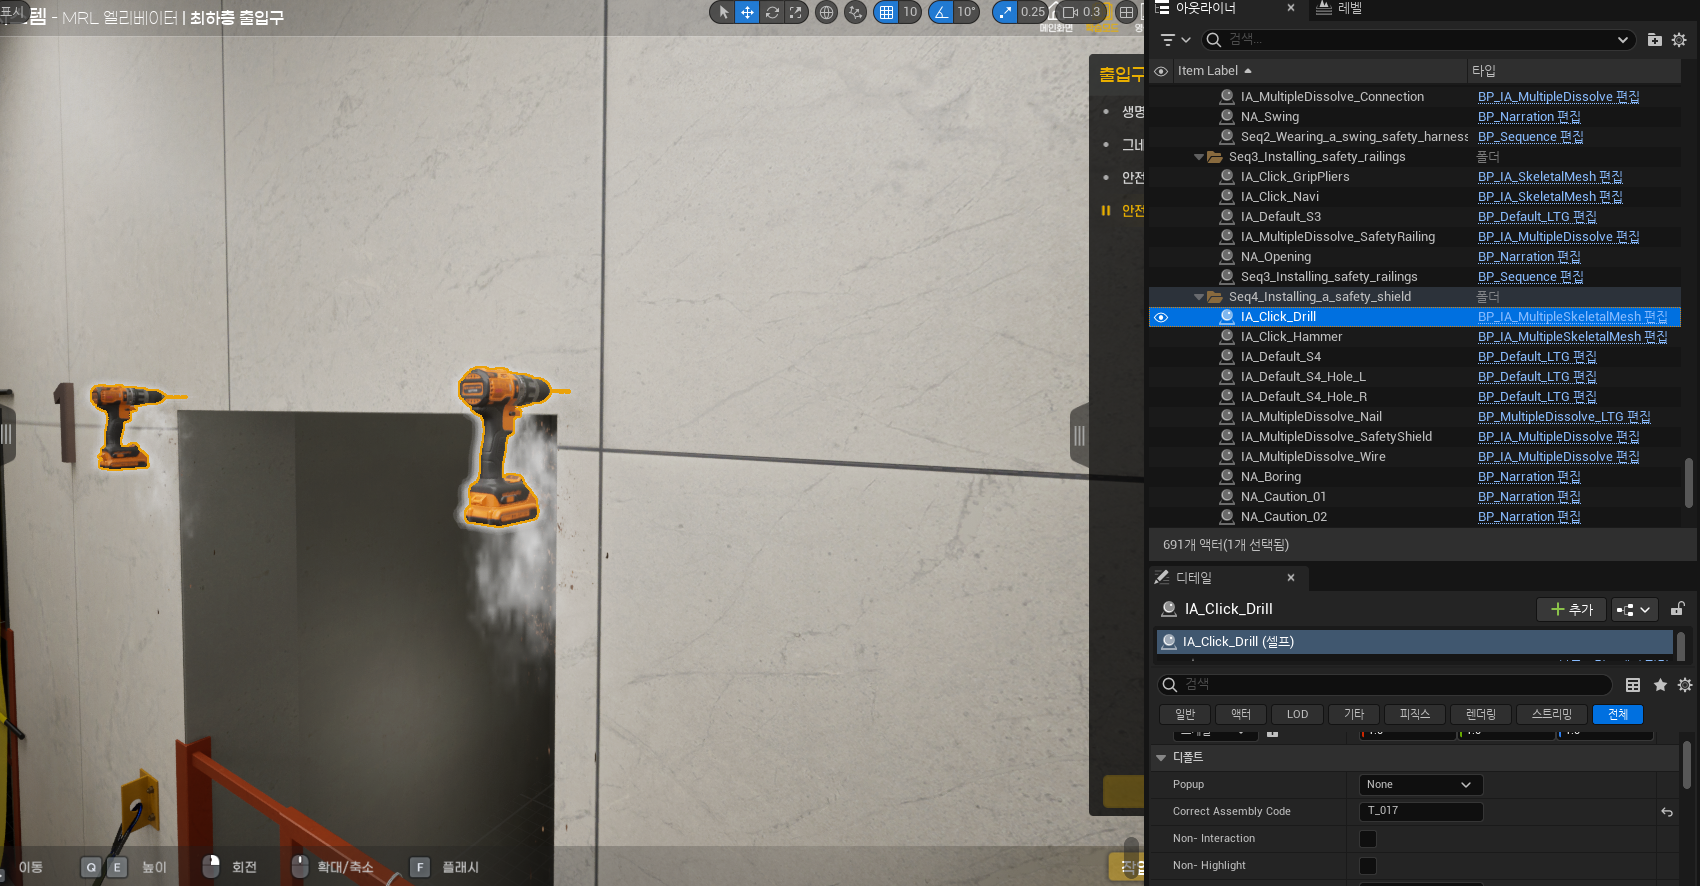Switch to the Outliner tab
The height and width of the screenshot is (886, 1700).
1205,8
